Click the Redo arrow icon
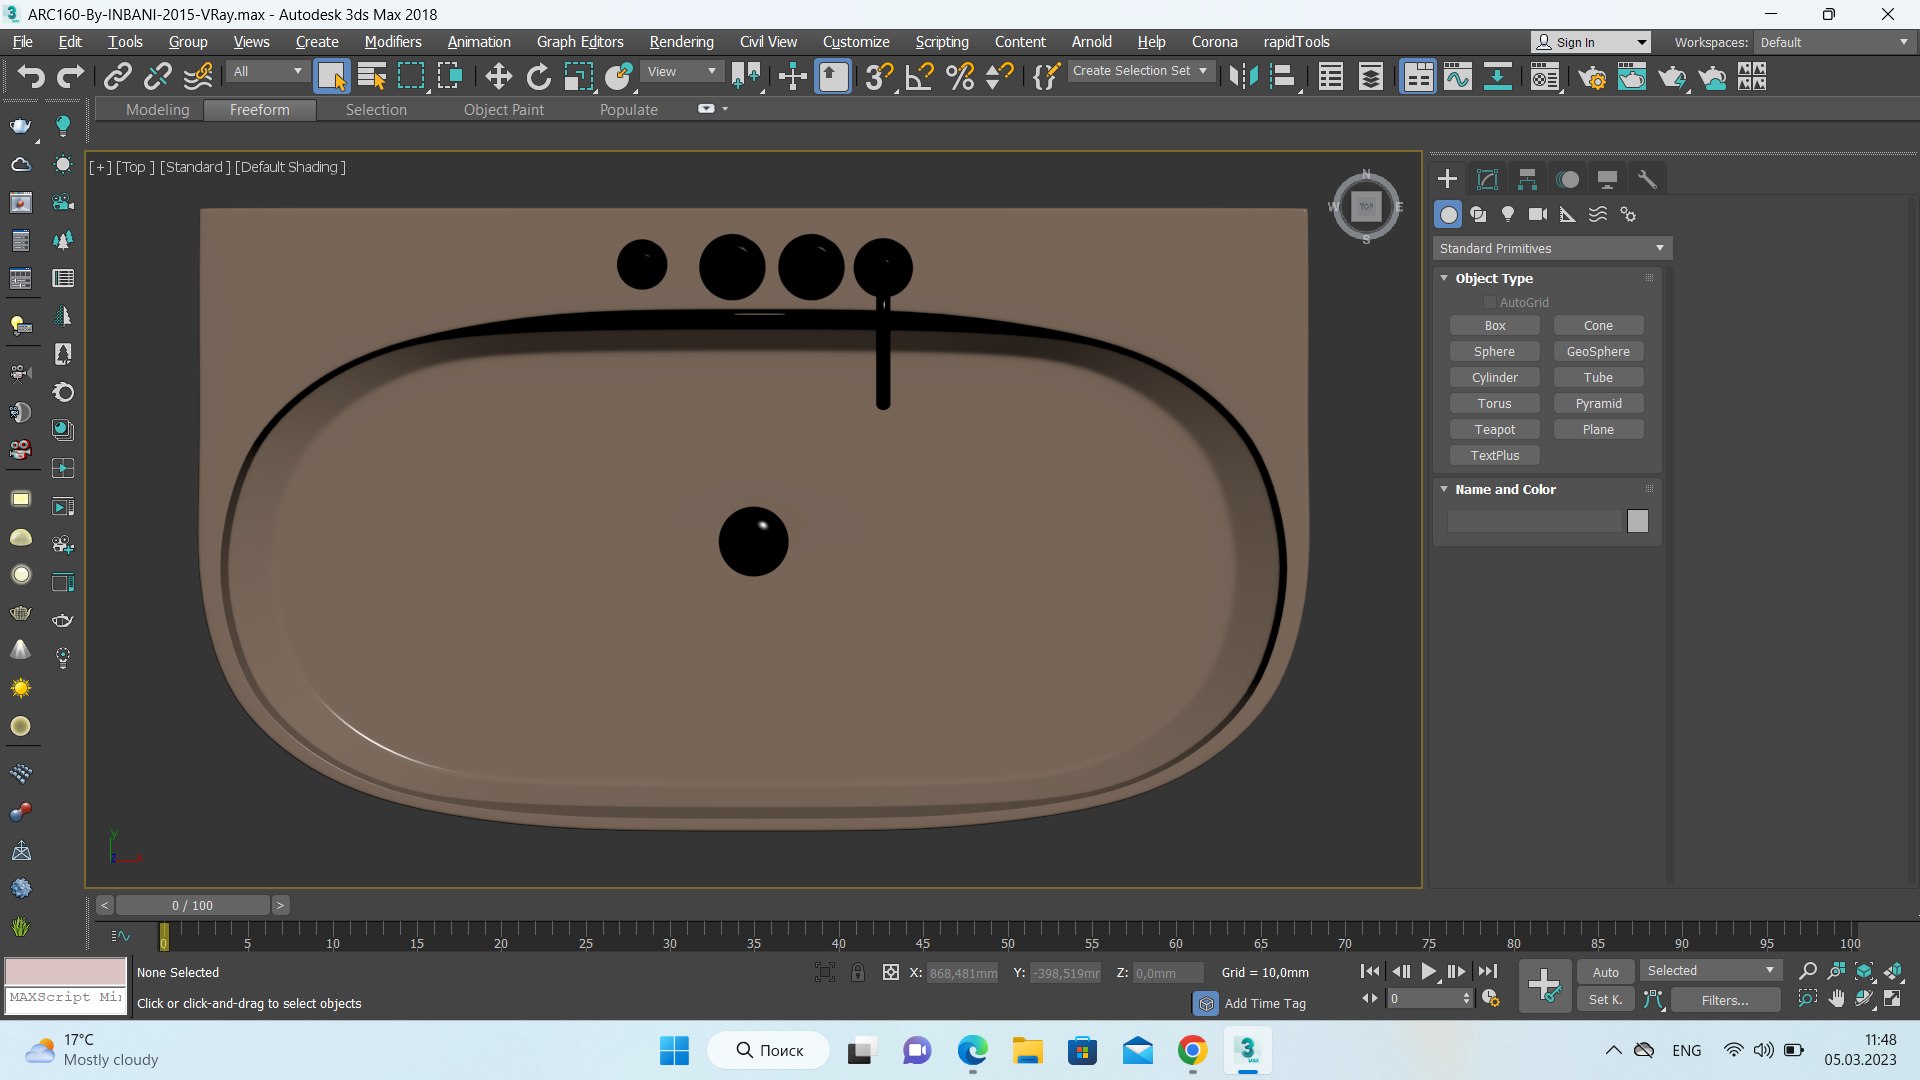The width and height of the screenshot is (1920, 1080). [x=70, y=76]
